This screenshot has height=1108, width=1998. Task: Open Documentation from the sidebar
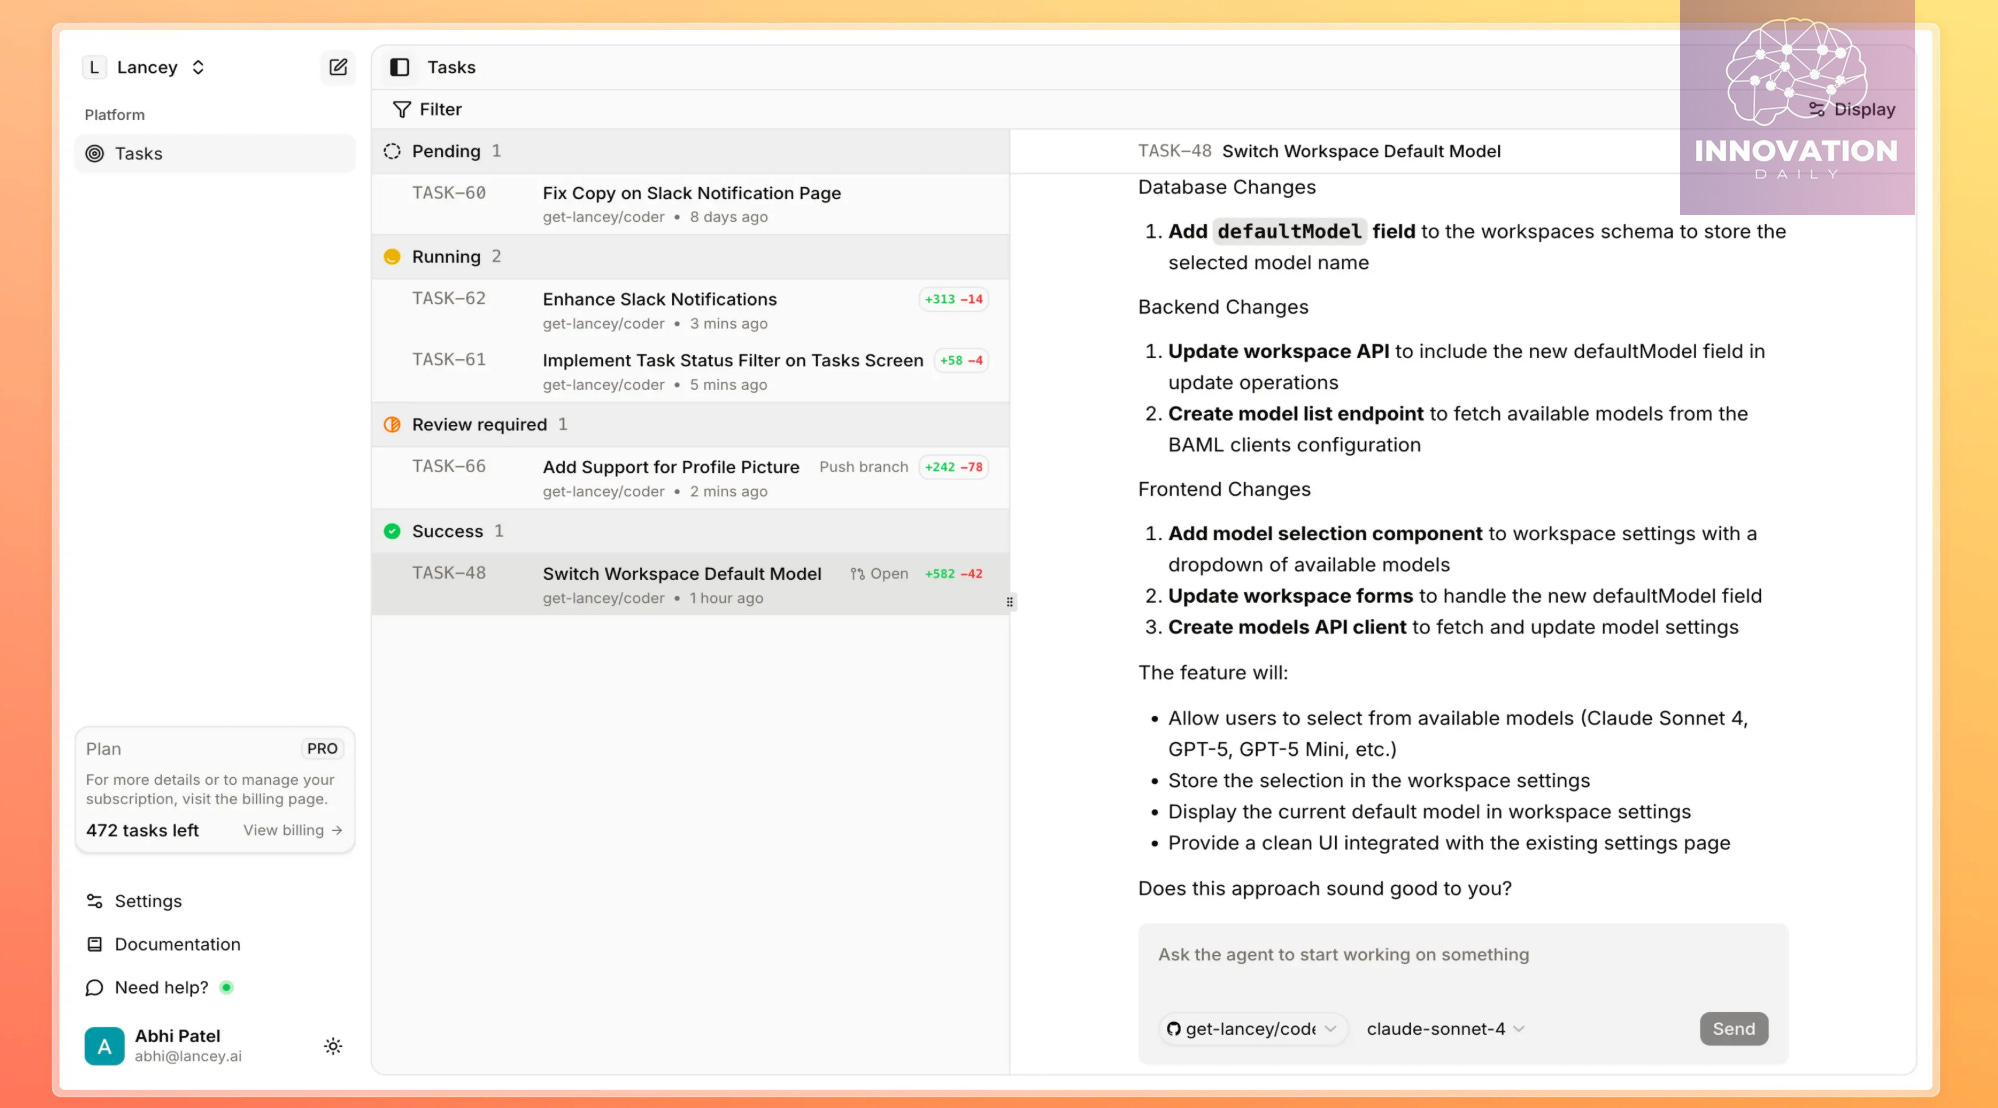177,944
